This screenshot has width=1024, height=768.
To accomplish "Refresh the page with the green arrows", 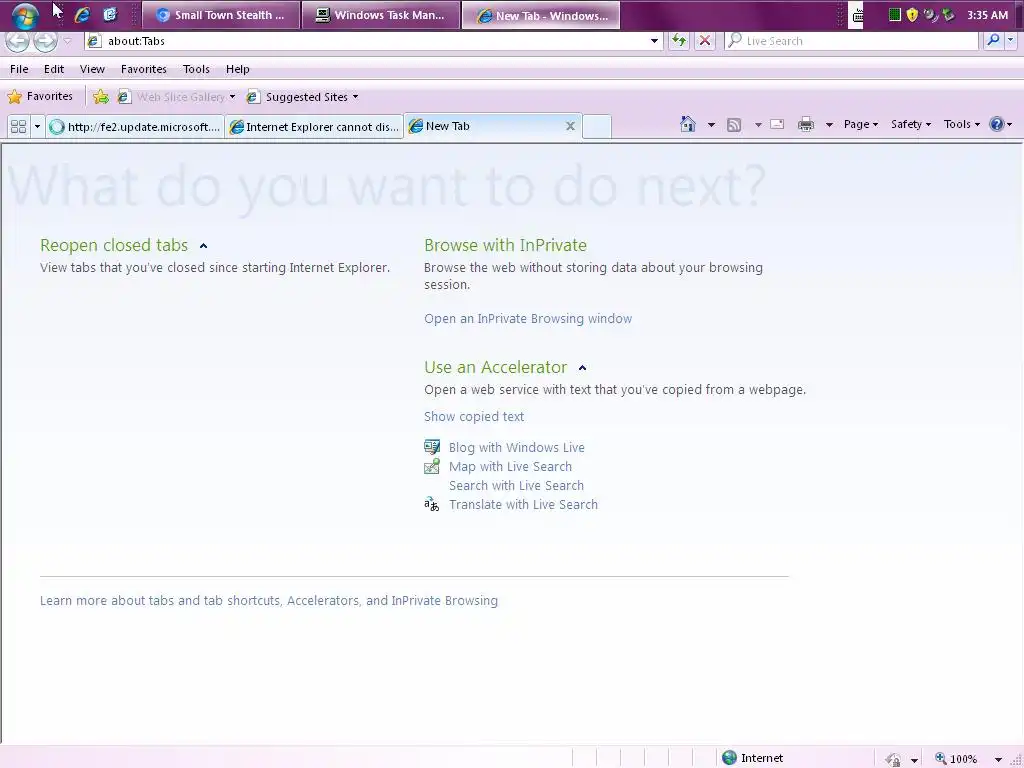I will [x=679, y=41].
